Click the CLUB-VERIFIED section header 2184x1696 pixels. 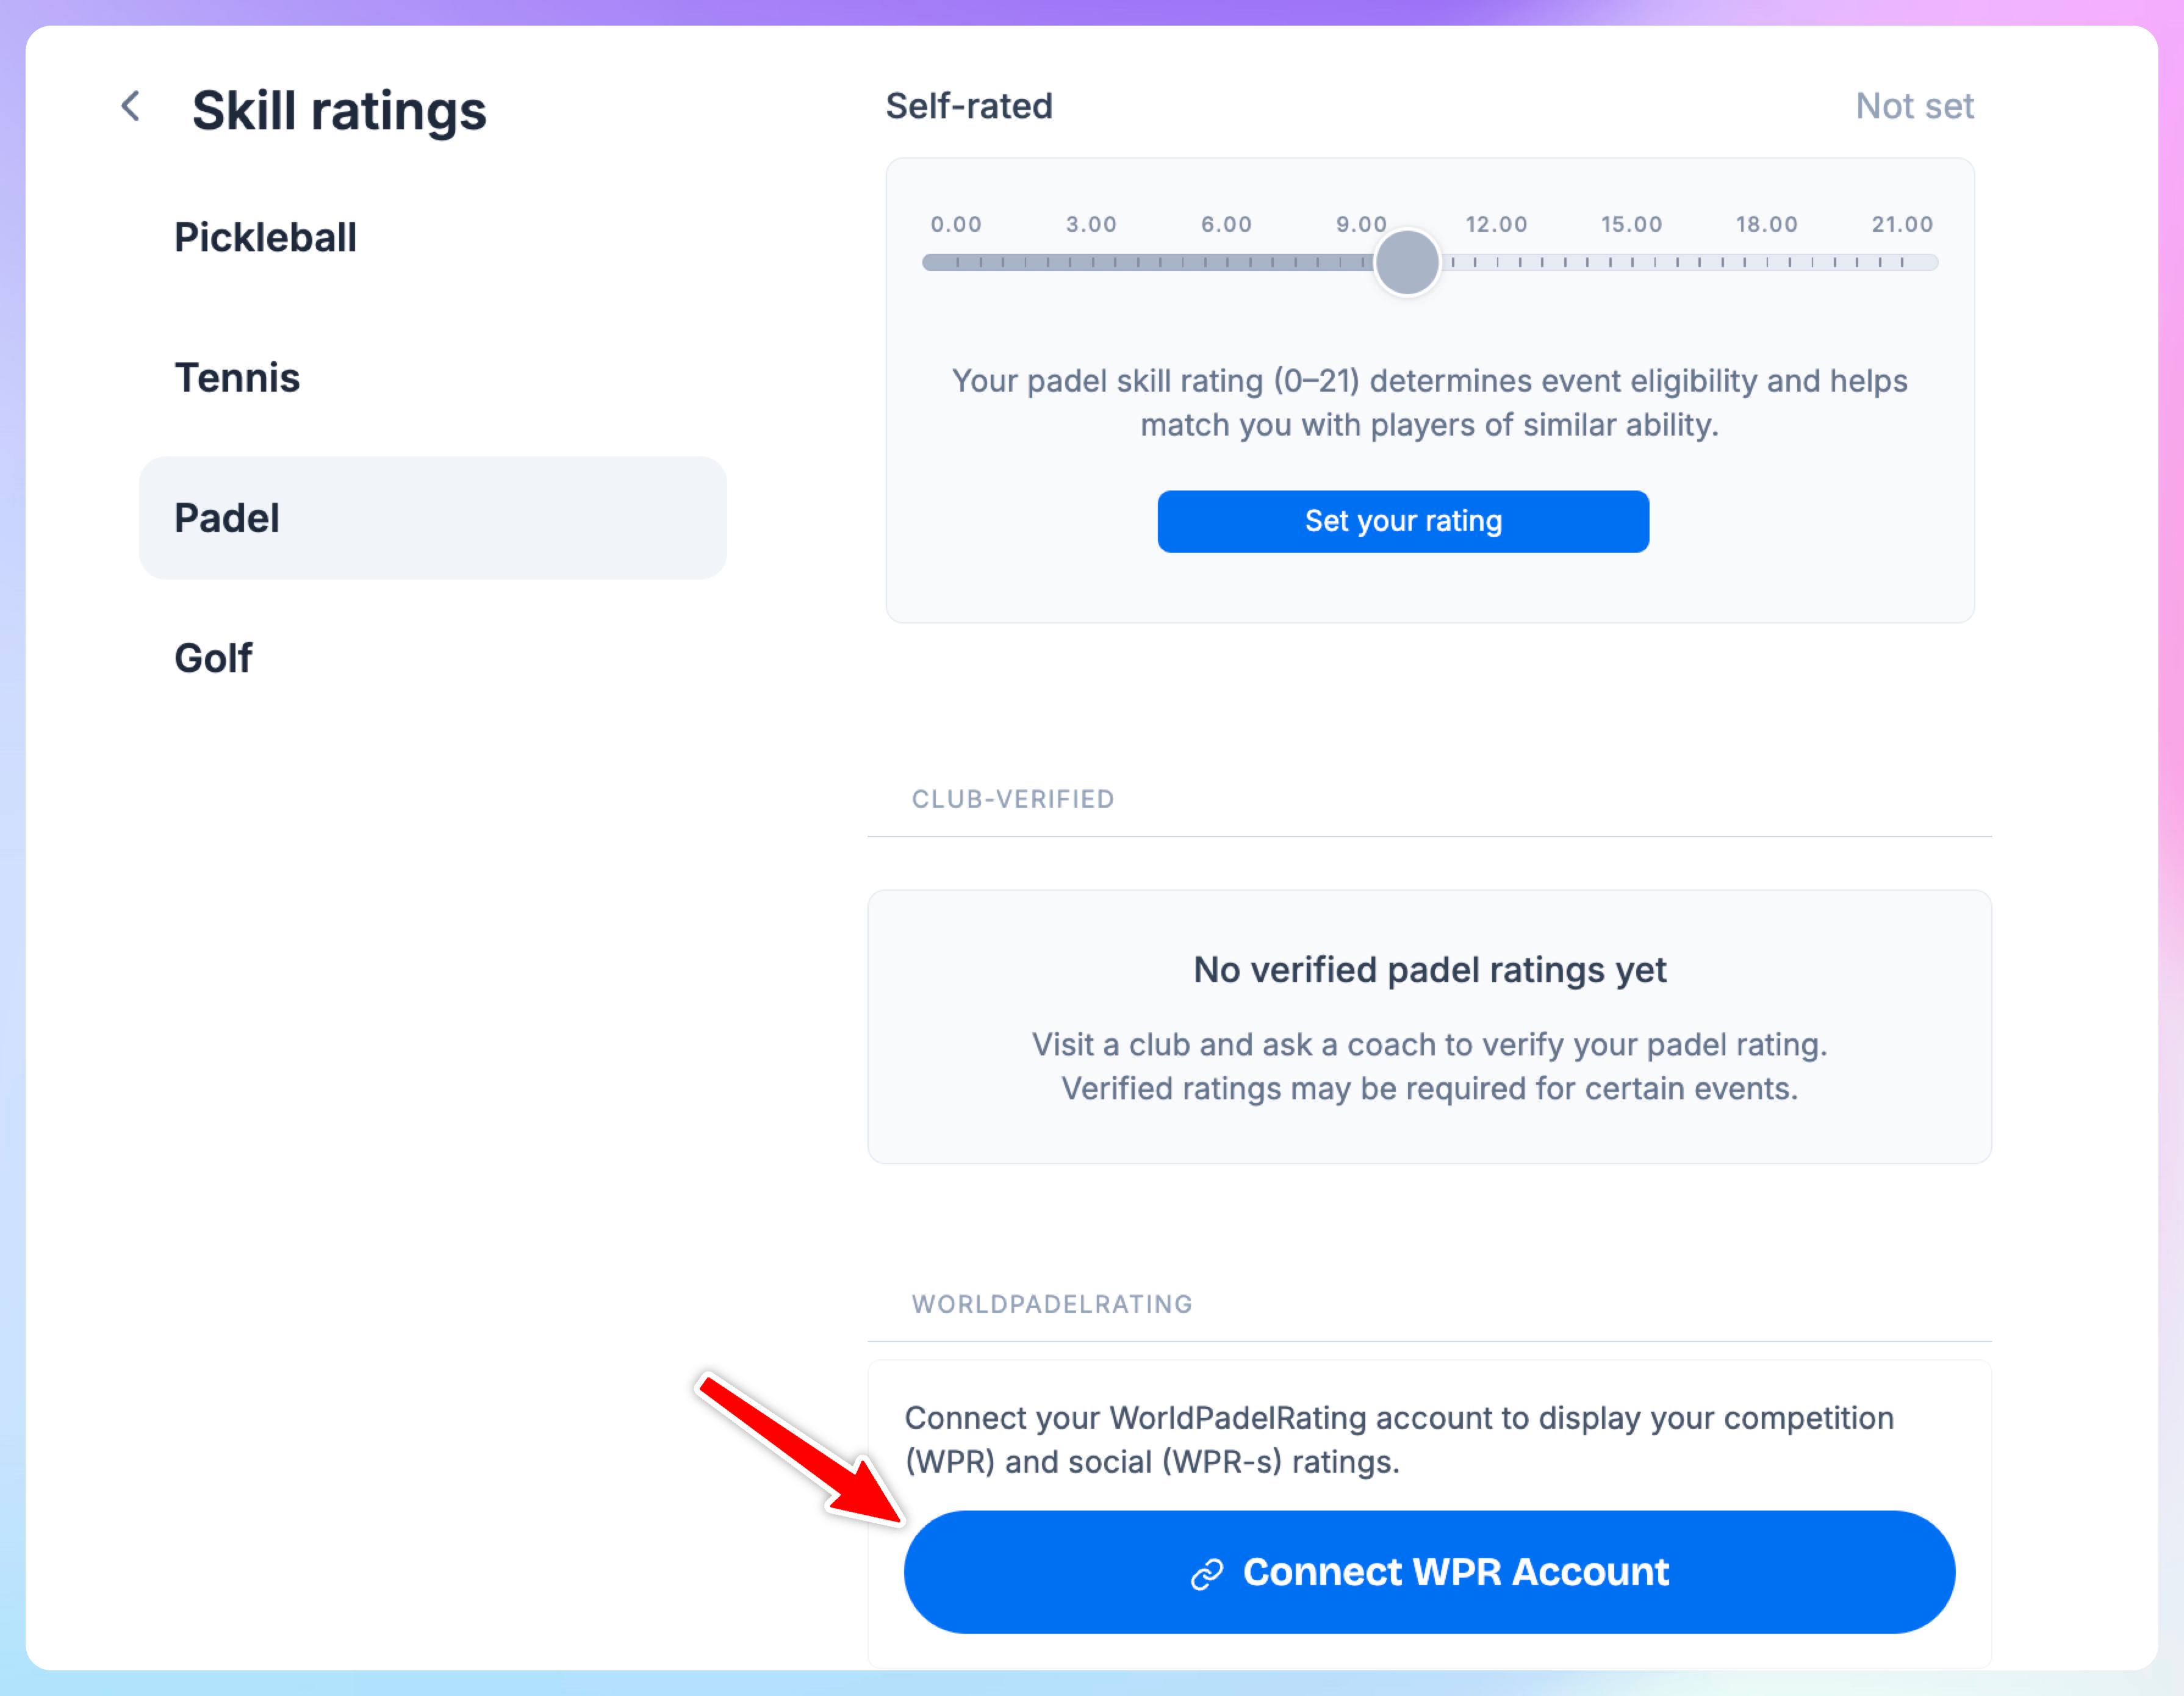[1013, 799]
